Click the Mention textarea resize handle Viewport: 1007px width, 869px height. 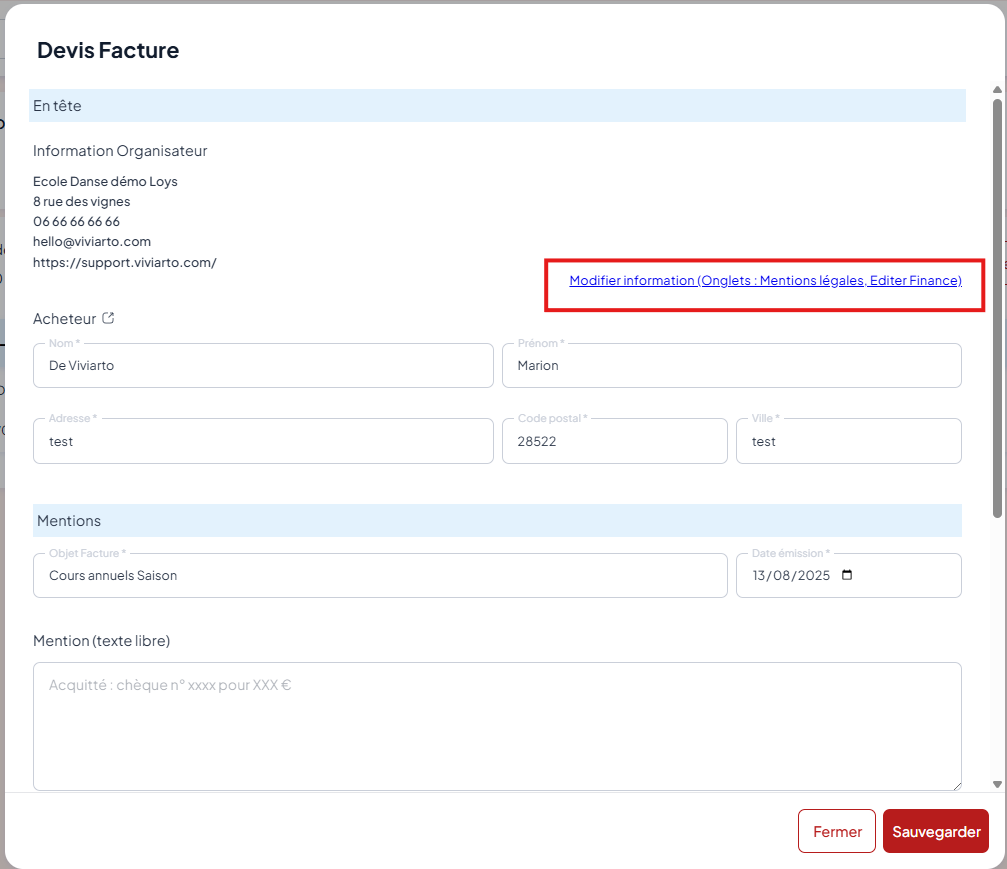coord(955,785)
